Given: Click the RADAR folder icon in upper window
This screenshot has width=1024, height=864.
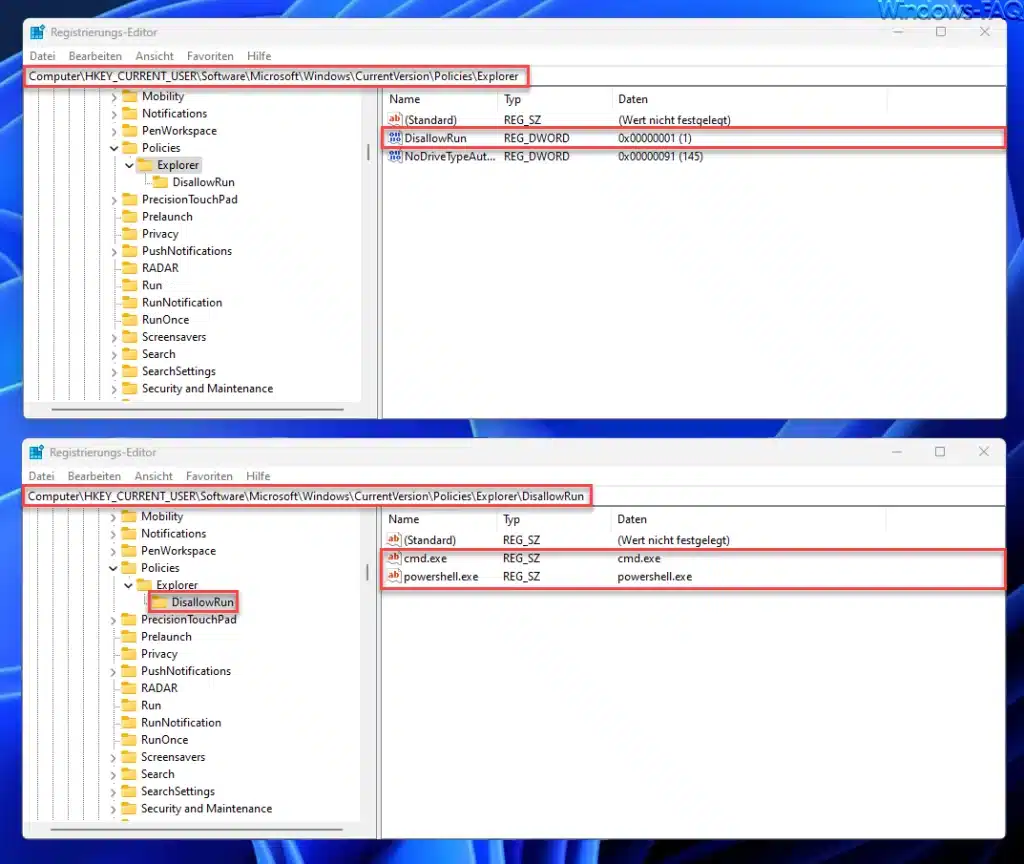Looking at the screenshot, I should point(130,268).
